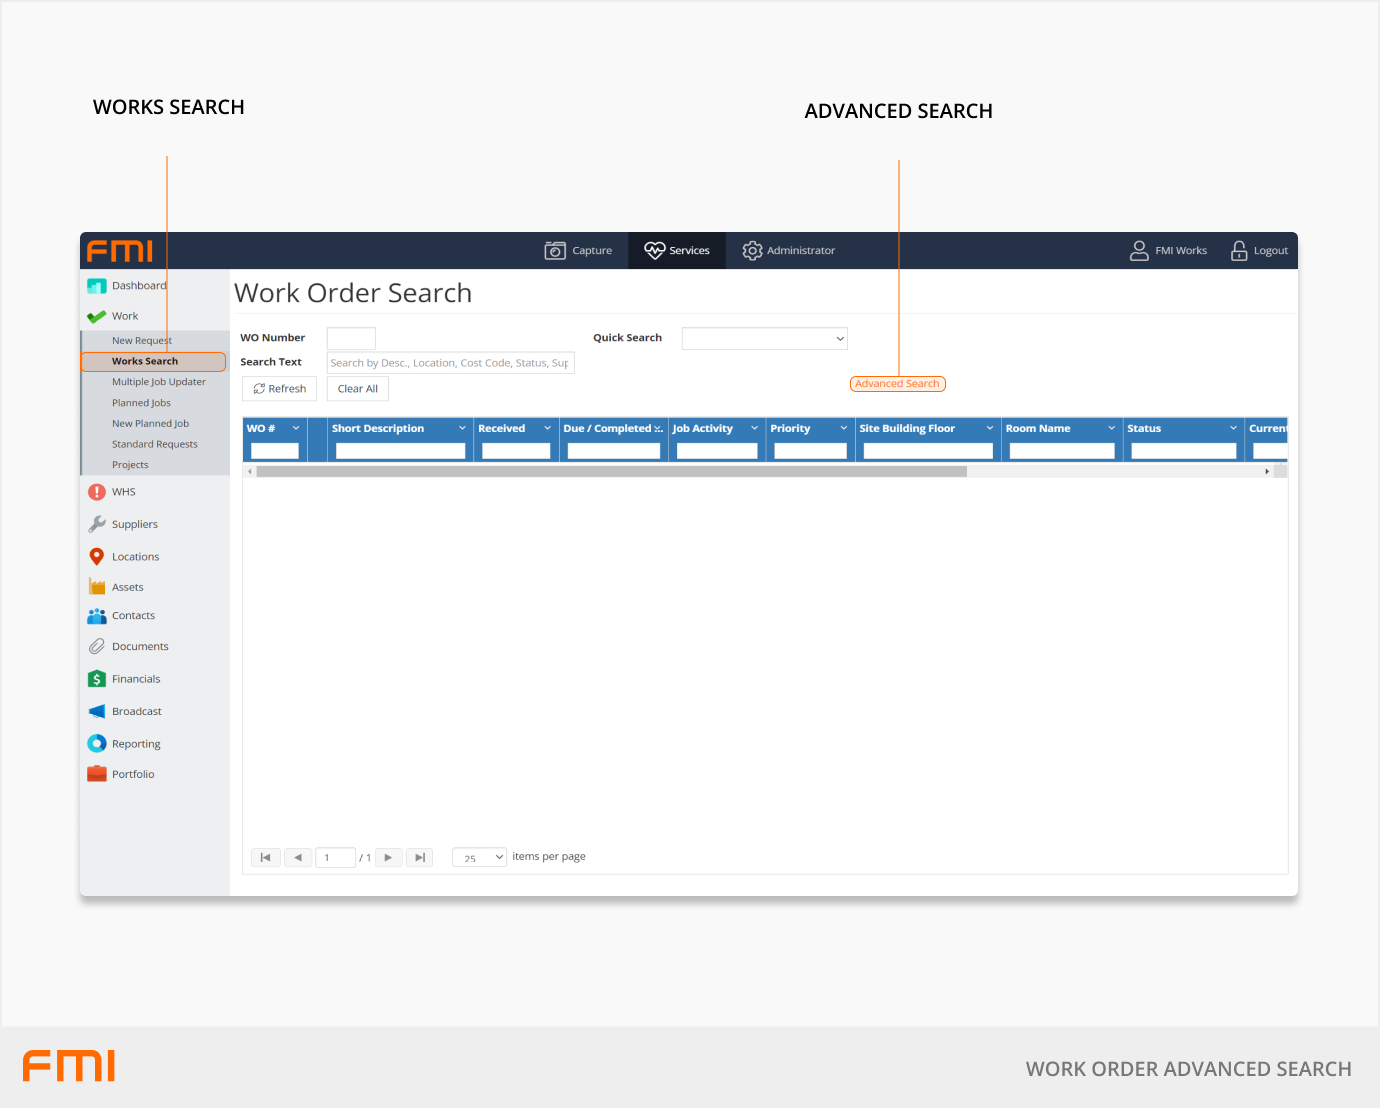
Task: Open the Administrator tab
Action: 788,251
